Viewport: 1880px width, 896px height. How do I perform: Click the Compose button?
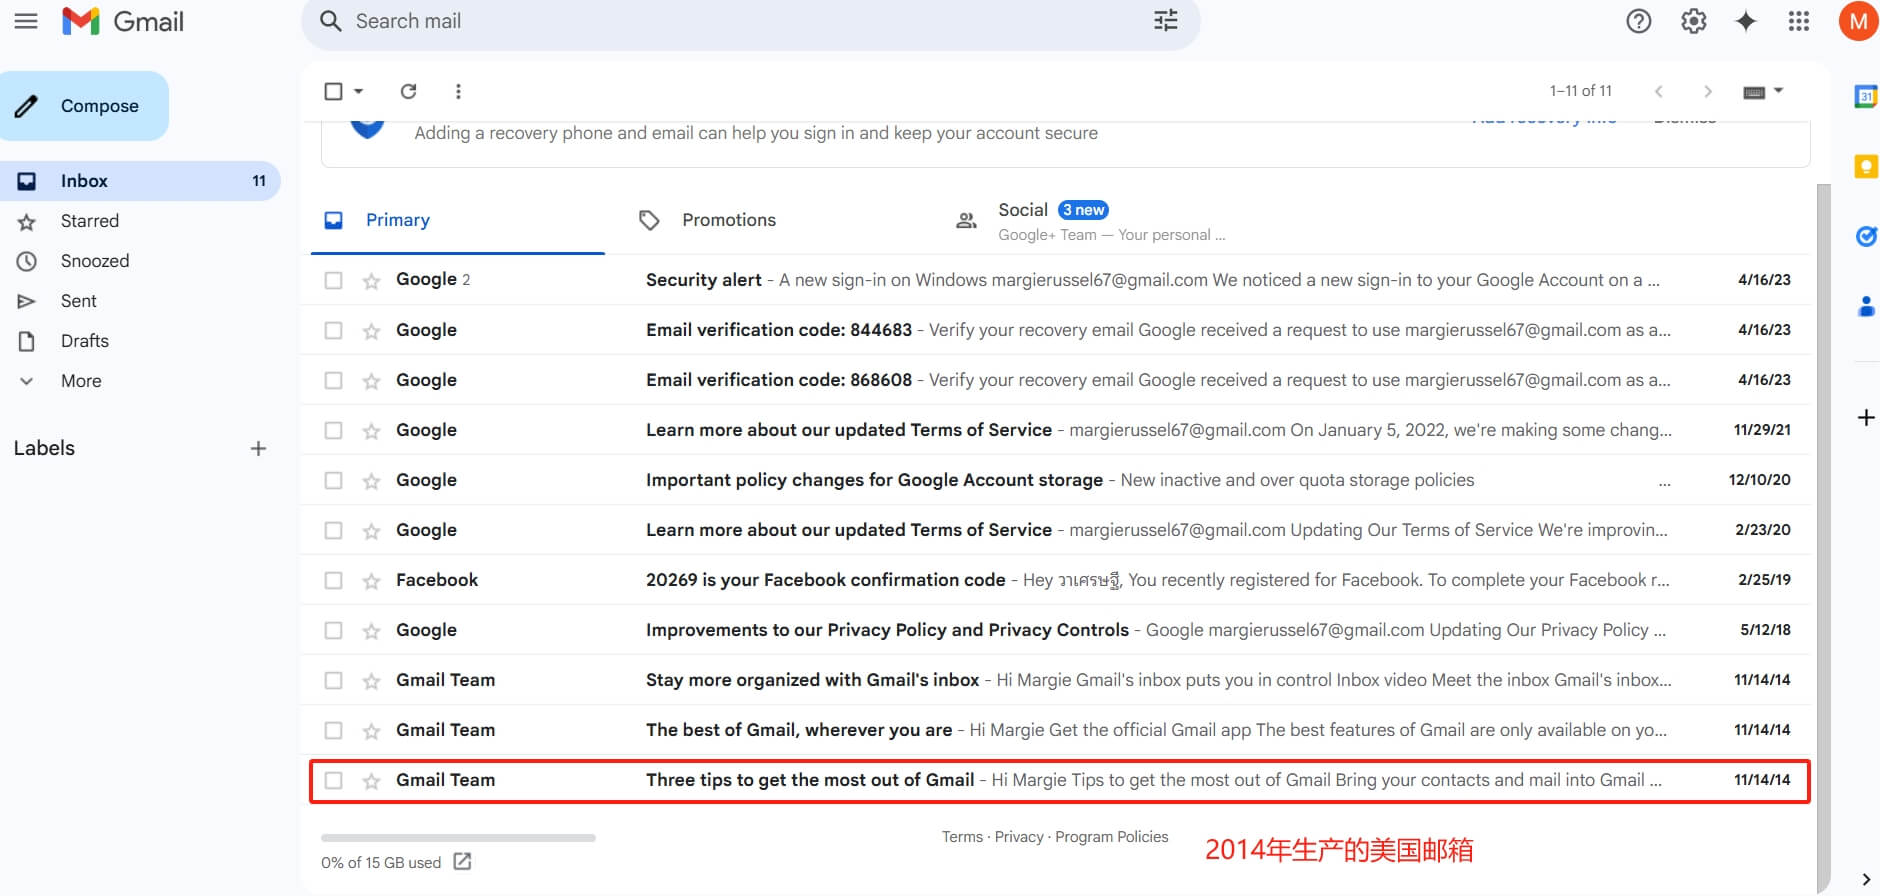click(84, 106)
